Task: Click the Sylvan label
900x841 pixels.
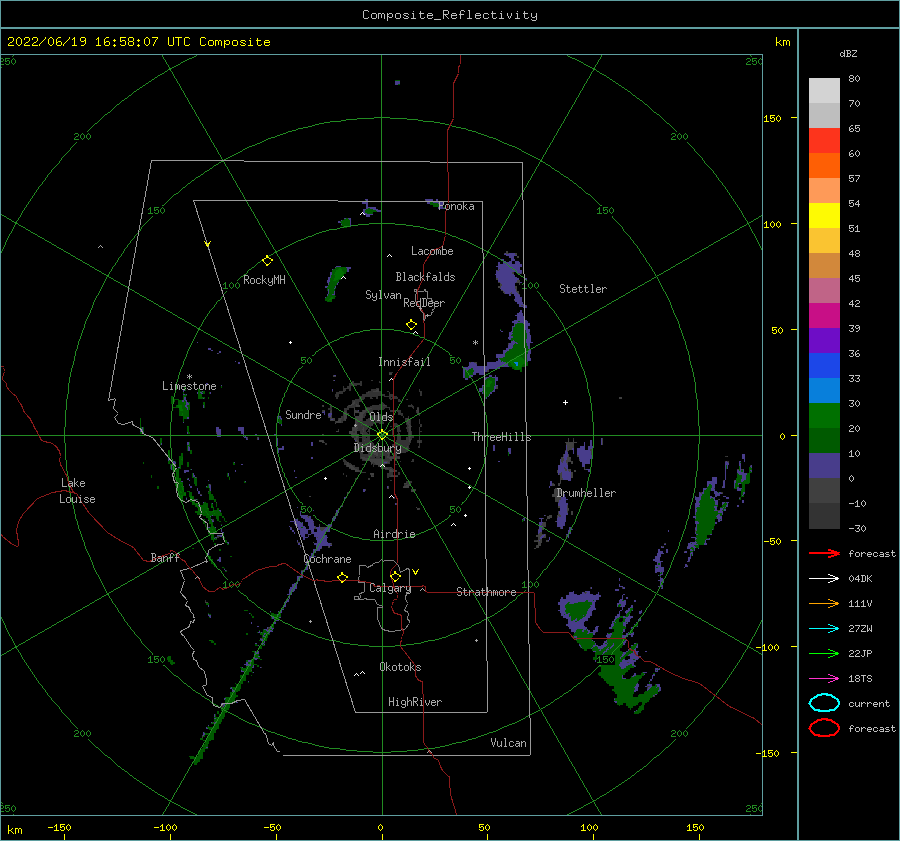Action: (383, 295)
